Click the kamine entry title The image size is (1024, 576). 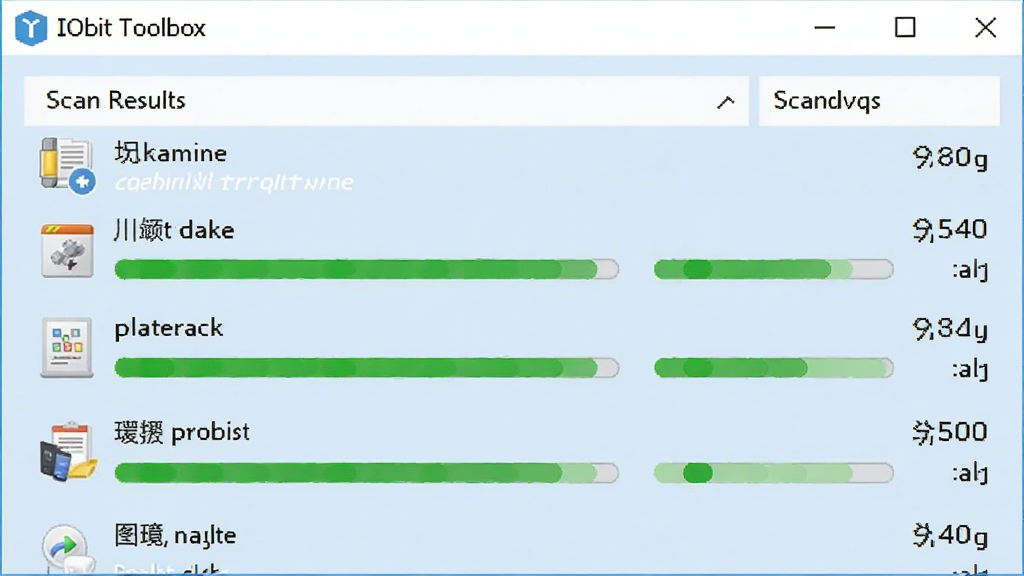click(x=171, y=153)
